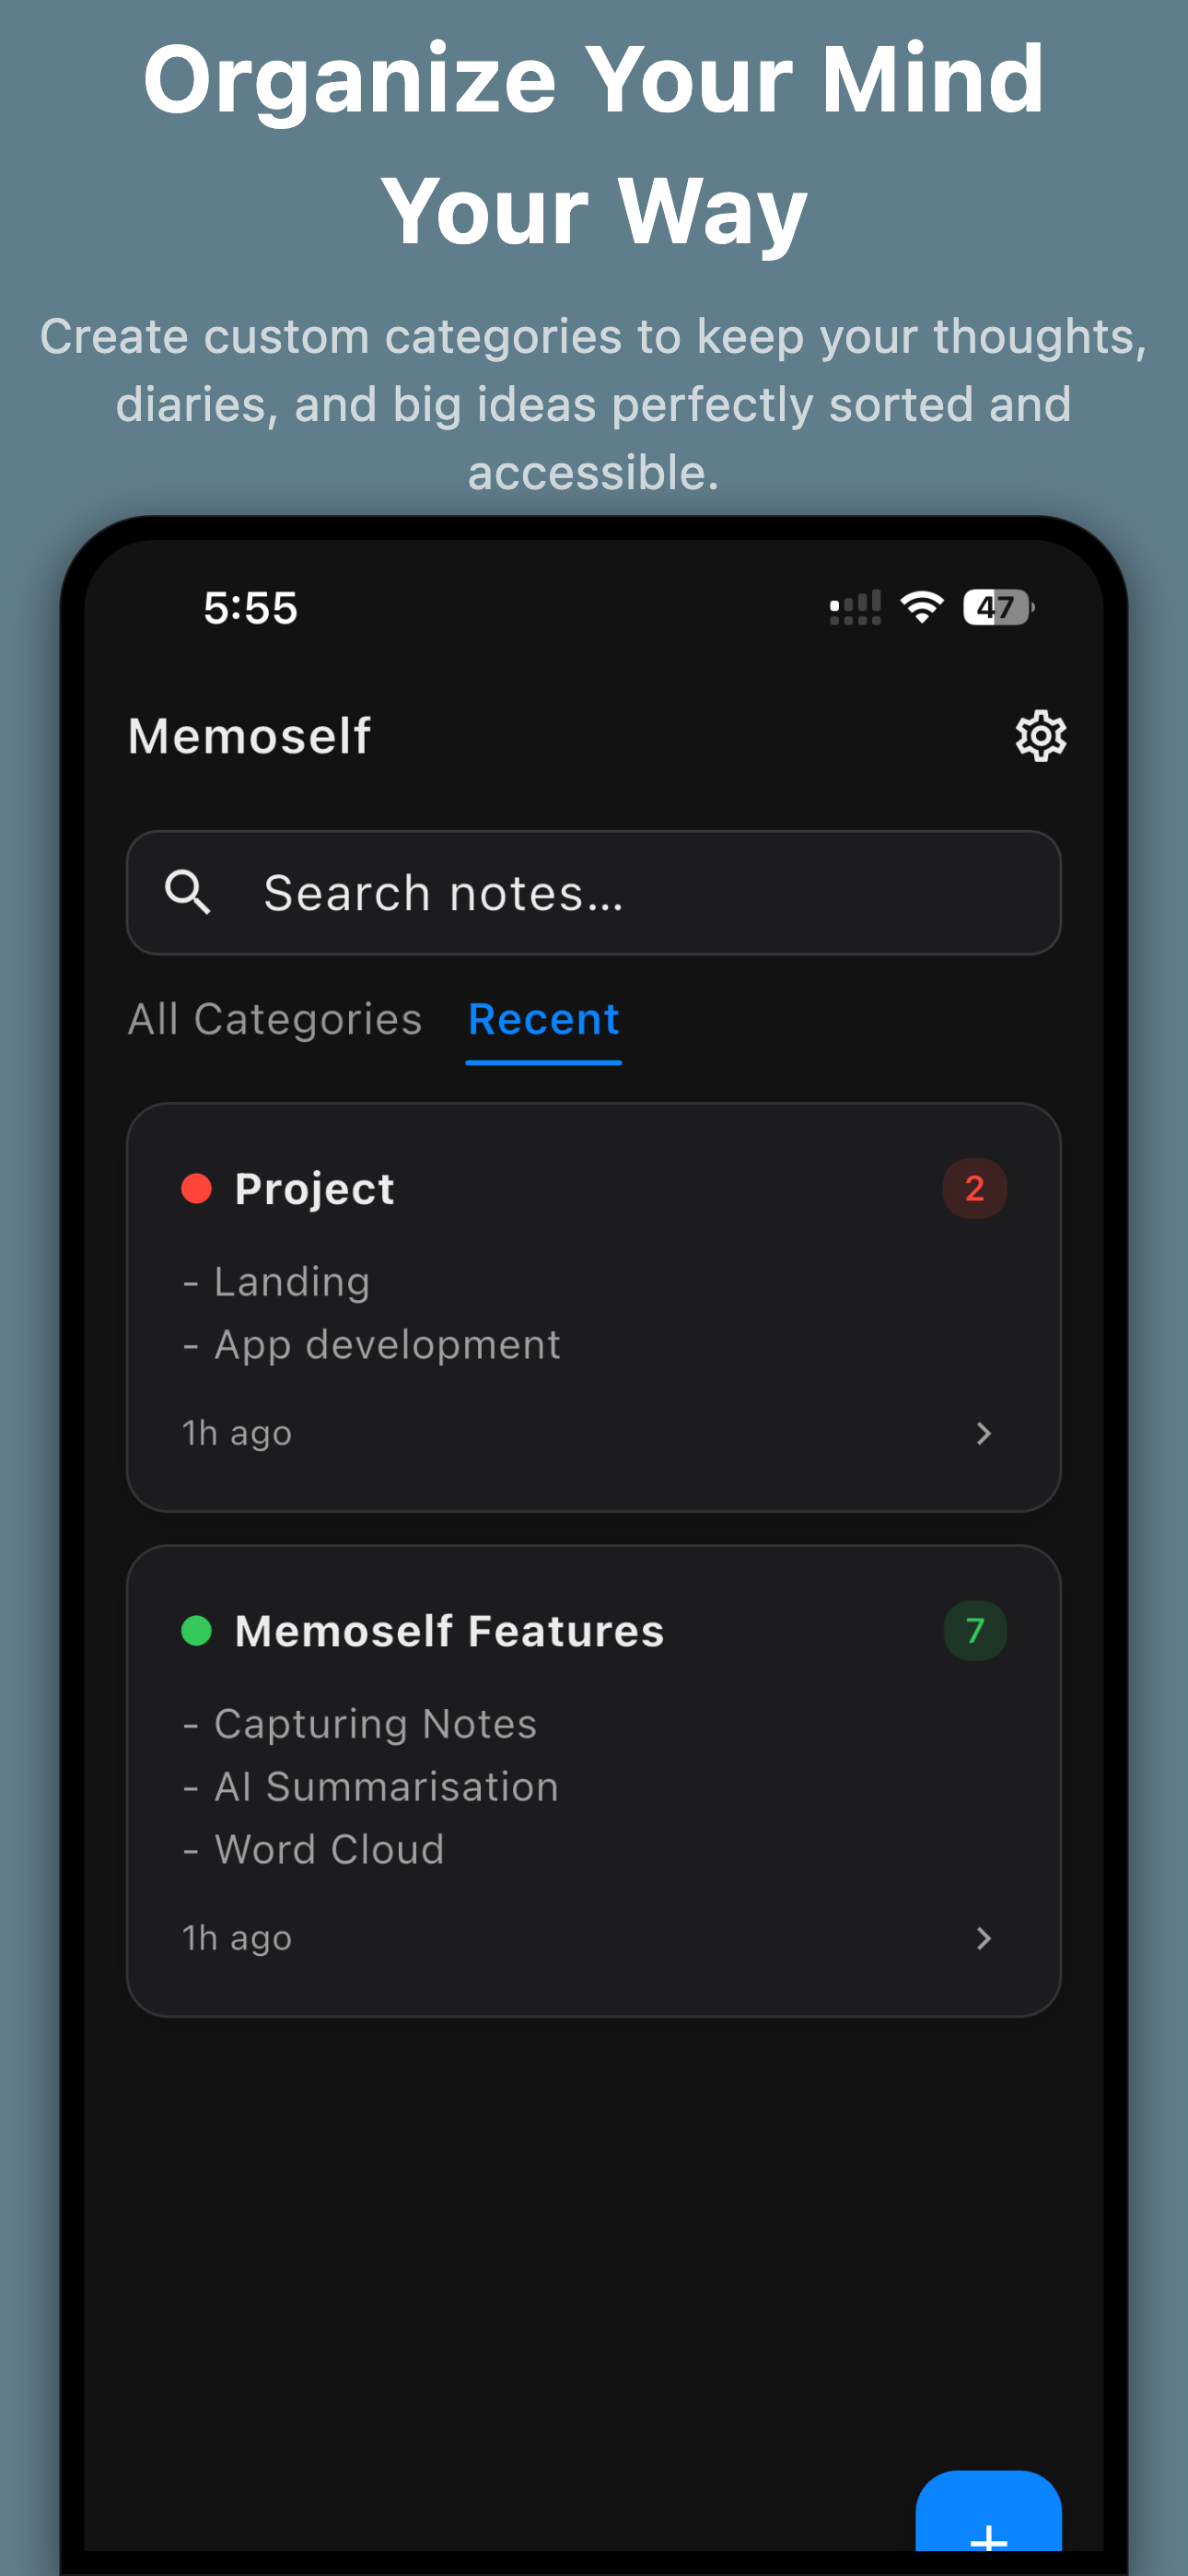Tap the battery indicator showing 47
Screen dimensions: 1188x2576
[x=997, y=606]
